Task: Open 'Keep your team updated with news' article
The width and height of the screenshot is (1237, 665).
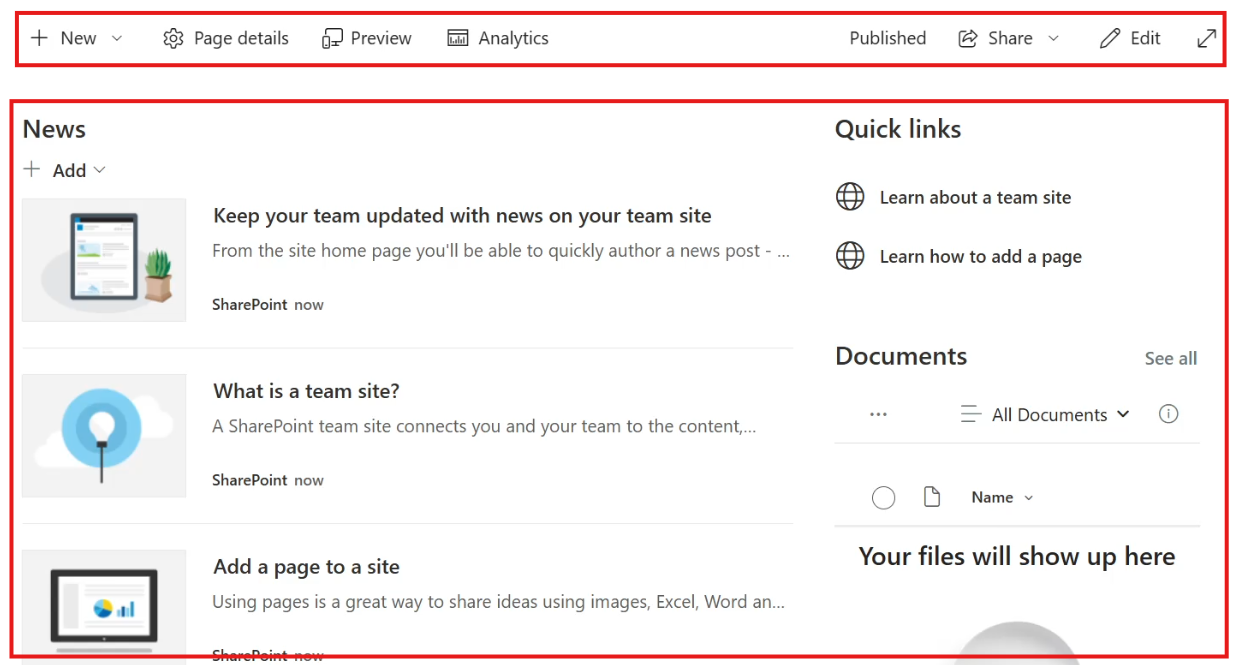Action: click(x=462, y=215)
